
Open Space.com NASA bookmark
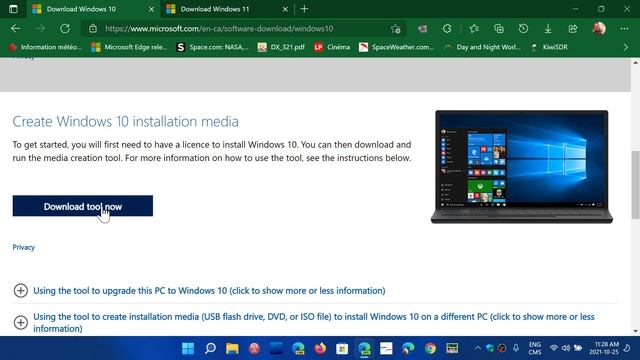[212, 47]
